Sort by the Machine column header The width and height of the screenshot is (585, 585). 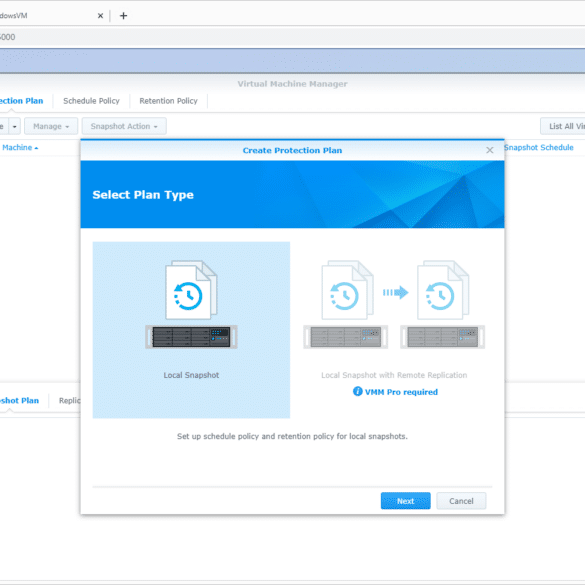tap(20, 147)
